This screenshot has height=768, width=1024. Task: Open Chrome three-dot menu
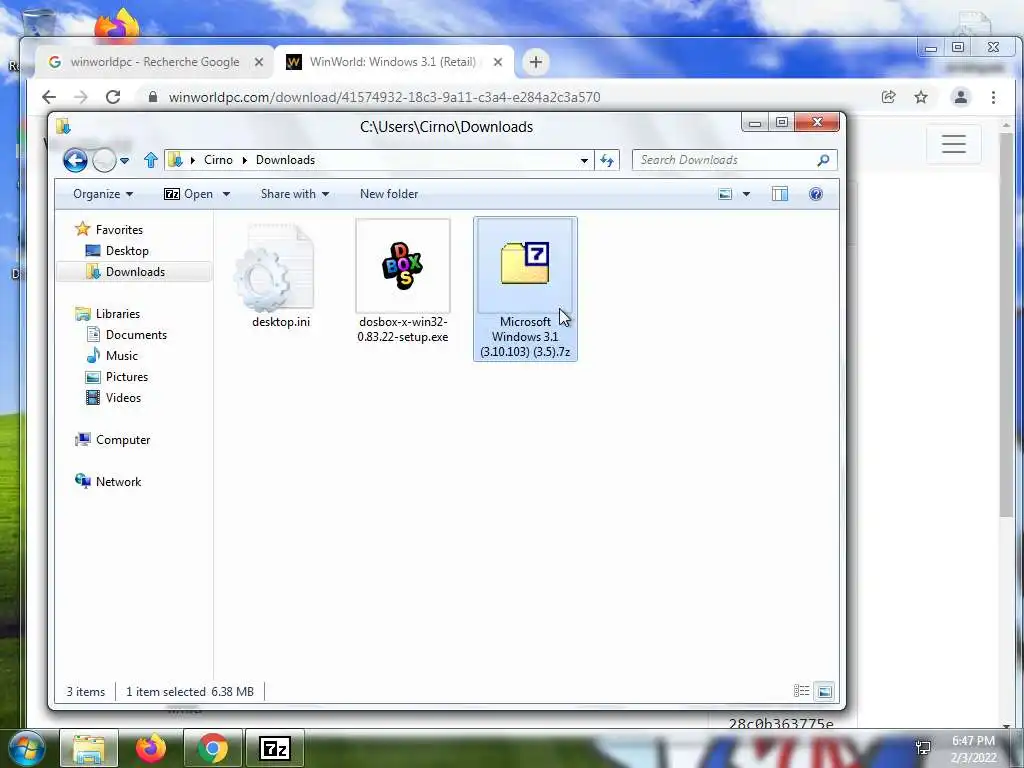(993, 97)
